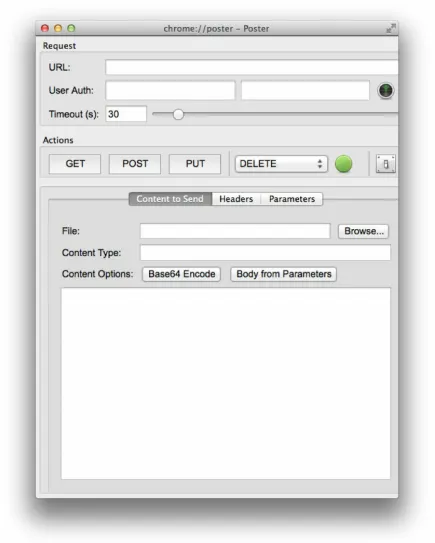Screen dimensions: 435x543
Task: Open the DELETE method dropdown
Action: (281, 164)
